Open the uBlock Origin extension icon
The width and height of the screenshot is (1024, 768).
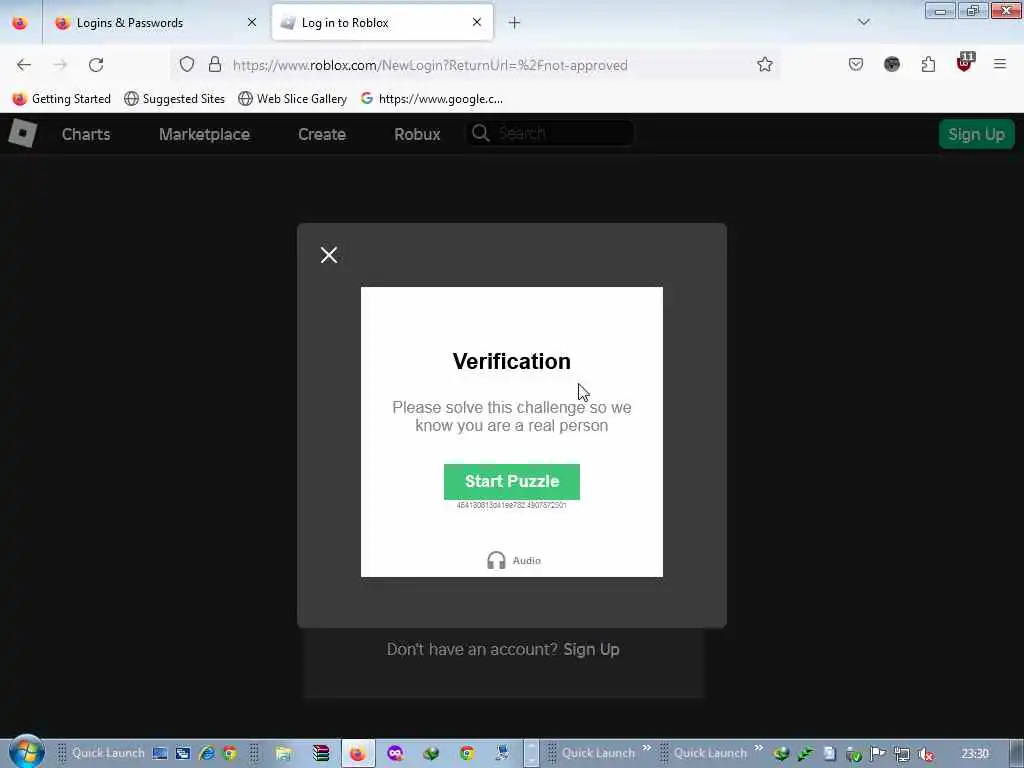[965, 63]
